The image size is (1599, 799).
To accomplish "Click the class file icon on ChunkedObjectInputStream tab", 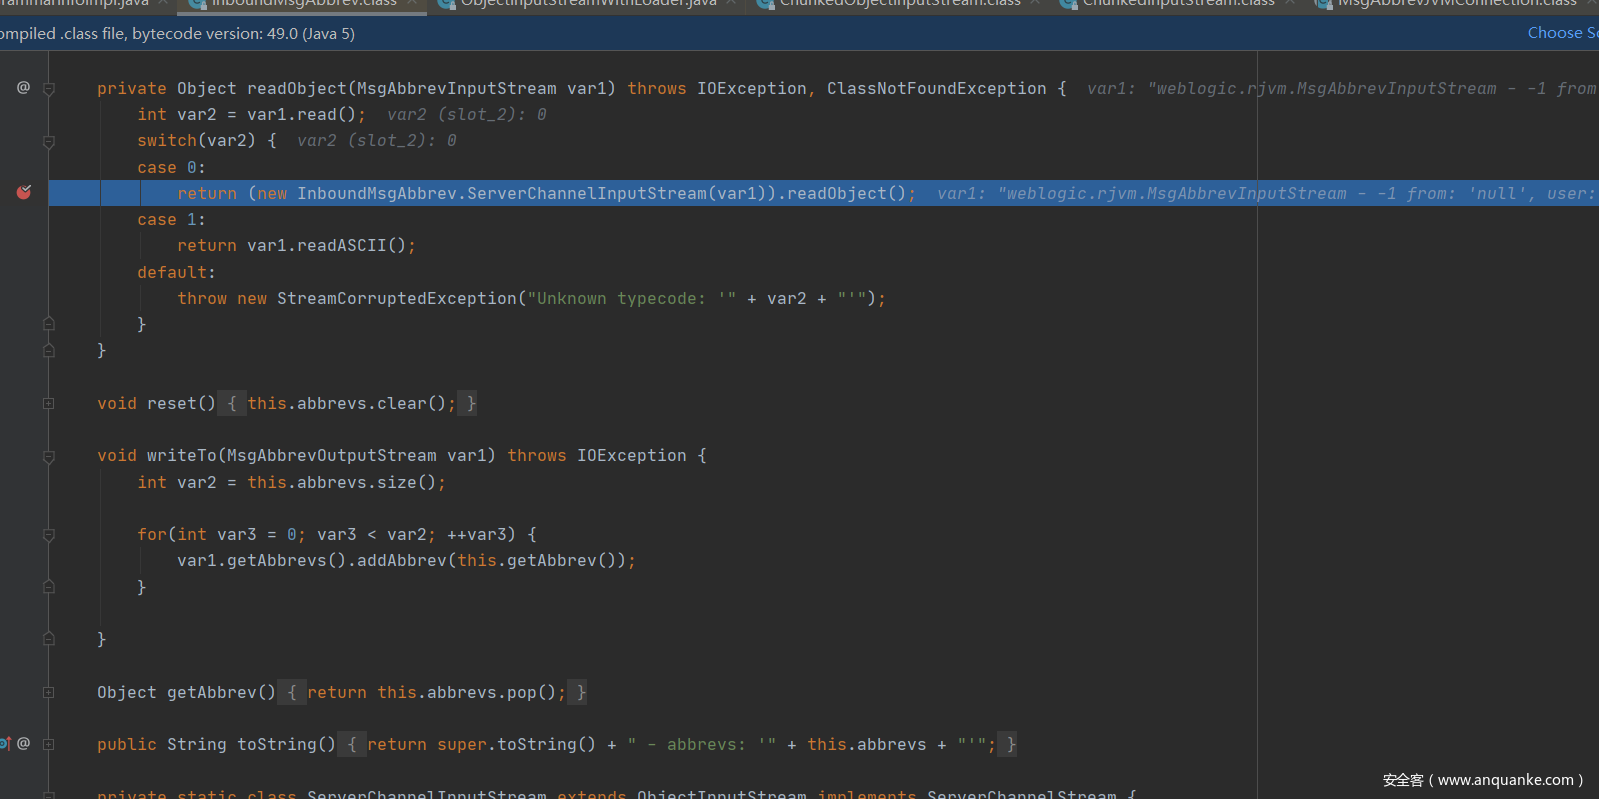I will click(765, 4).
